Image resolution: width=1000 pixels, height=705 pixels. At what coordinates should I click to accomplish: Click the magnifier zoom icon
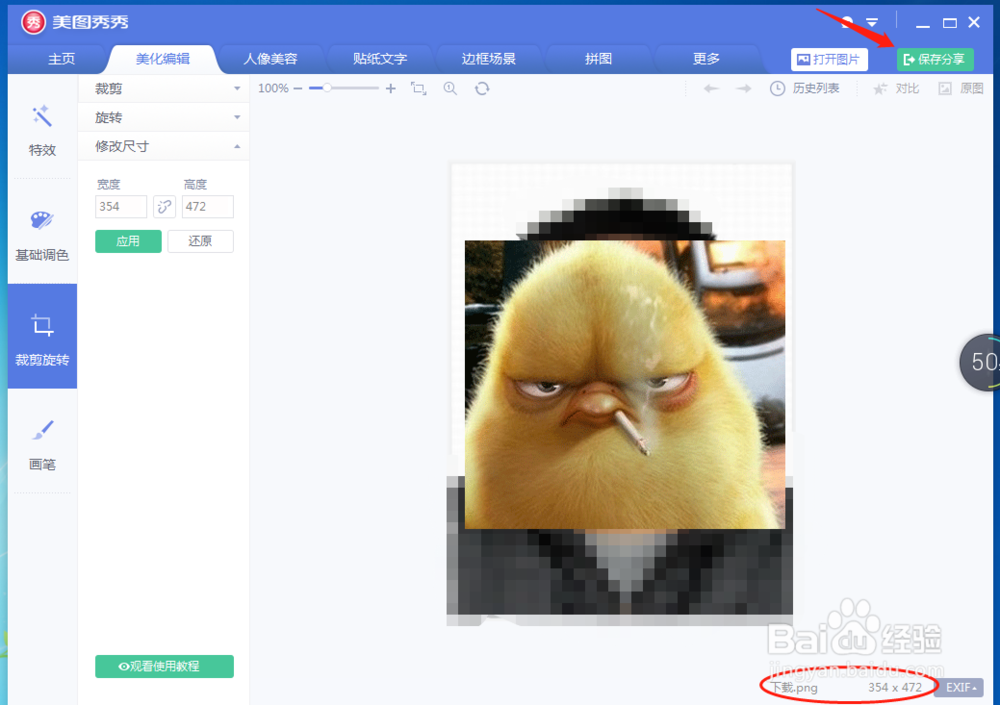pyautogui.click(x=450, y=89)
